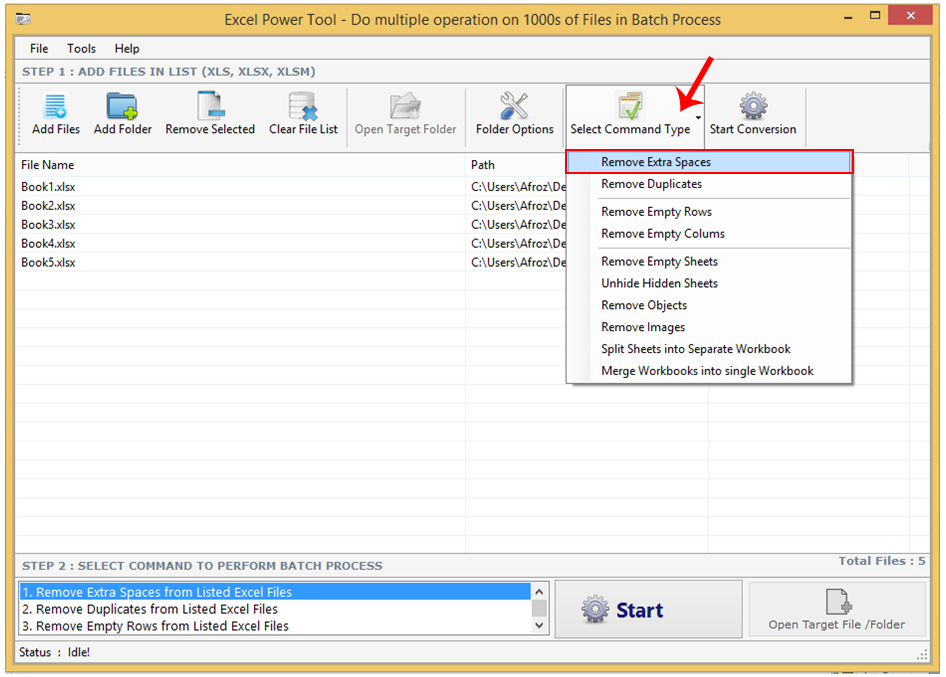
Task: Select '1. Remove Extra Spaces from Listed Excel Files'
Action: (275, 592)
